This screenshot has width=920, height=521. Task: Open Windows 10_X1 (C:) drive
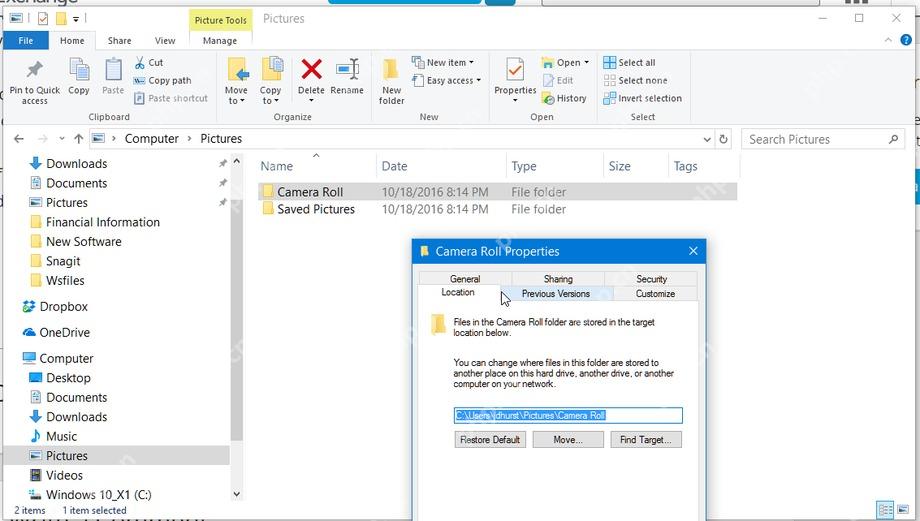[99, 495]
